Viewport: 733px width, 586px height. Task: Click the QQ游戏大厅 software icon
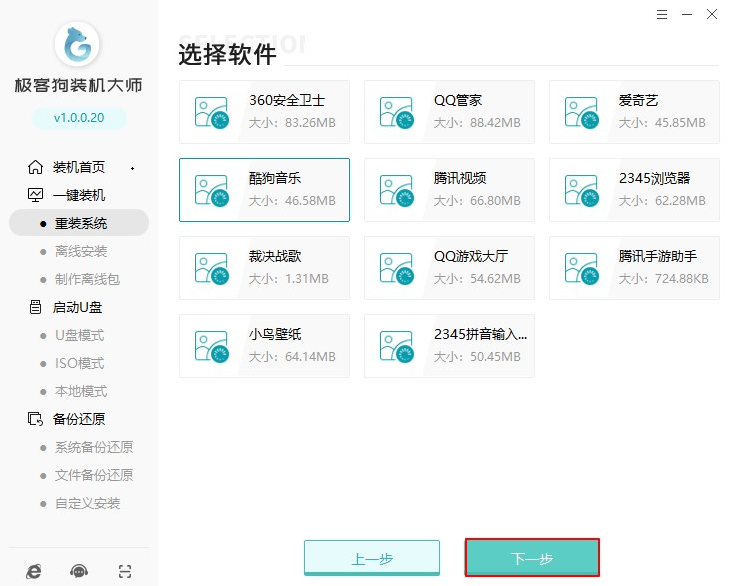(397, 268)
